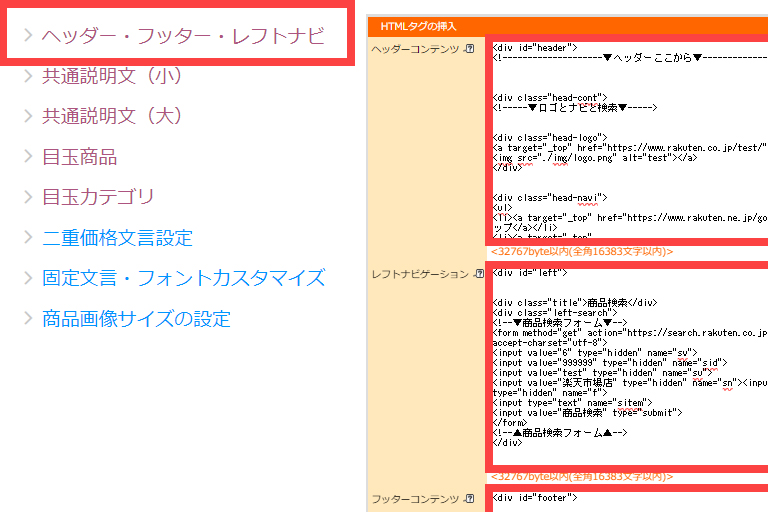Click the byte limit note under header textarea

coord(582,252)
